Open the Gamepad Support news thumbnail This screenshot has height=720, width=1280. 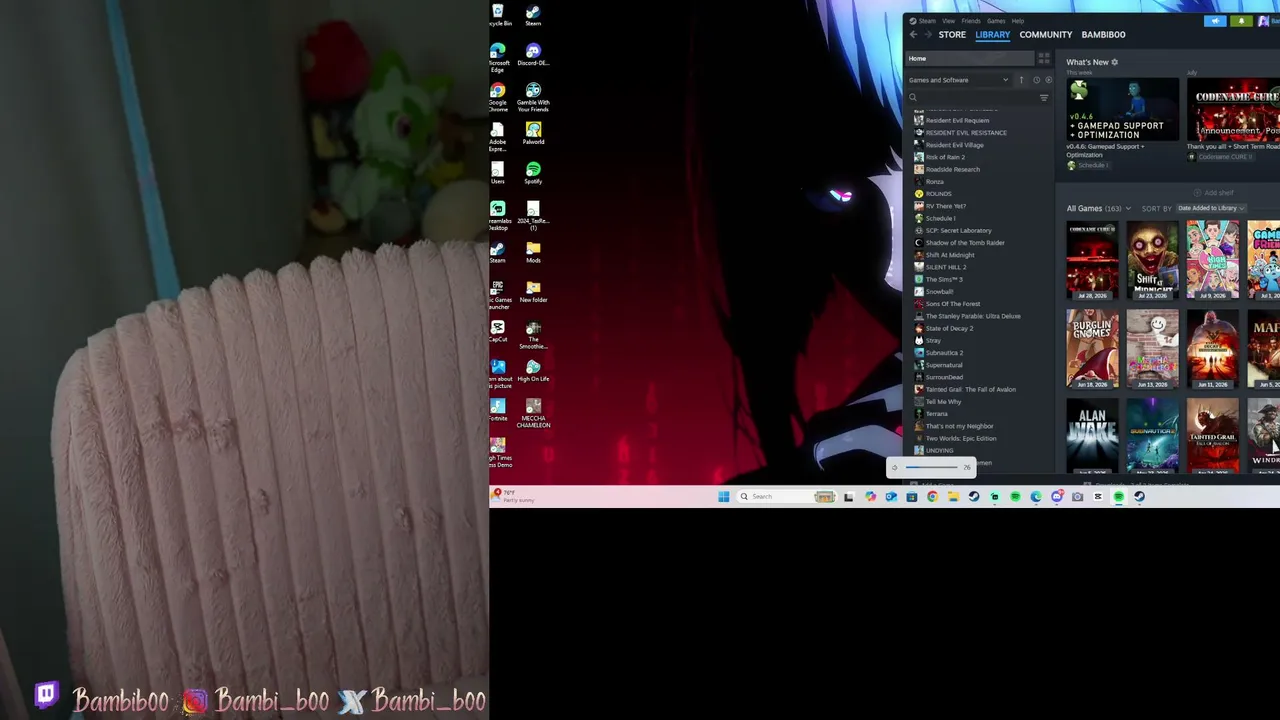click(1122, 110)
